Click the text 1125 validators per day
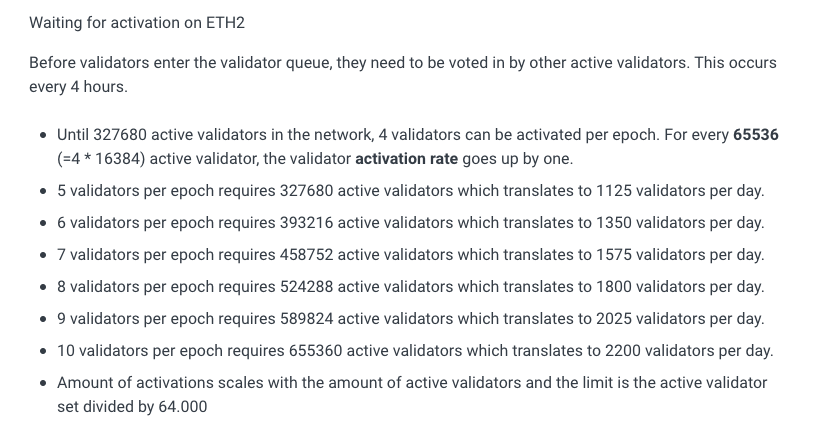832x443 pixels. point(680,191)
